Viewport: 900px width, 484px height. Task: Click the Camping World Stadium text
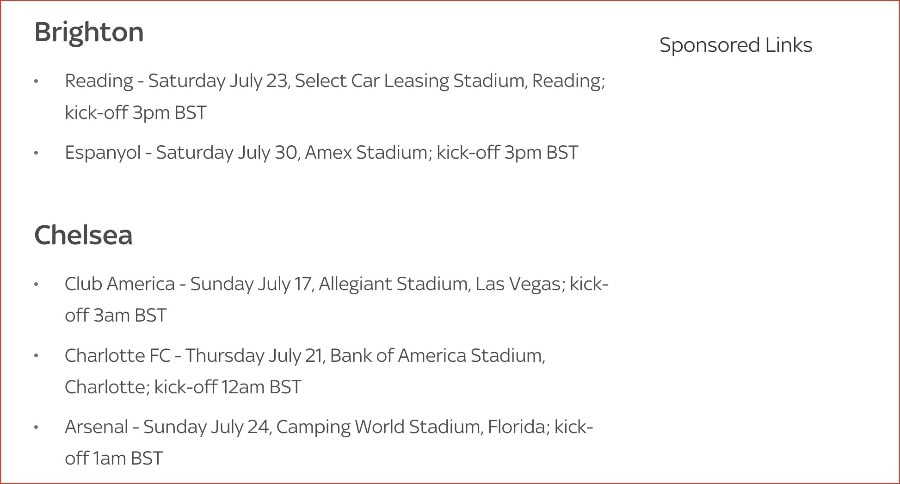click(x=376, y=427)
